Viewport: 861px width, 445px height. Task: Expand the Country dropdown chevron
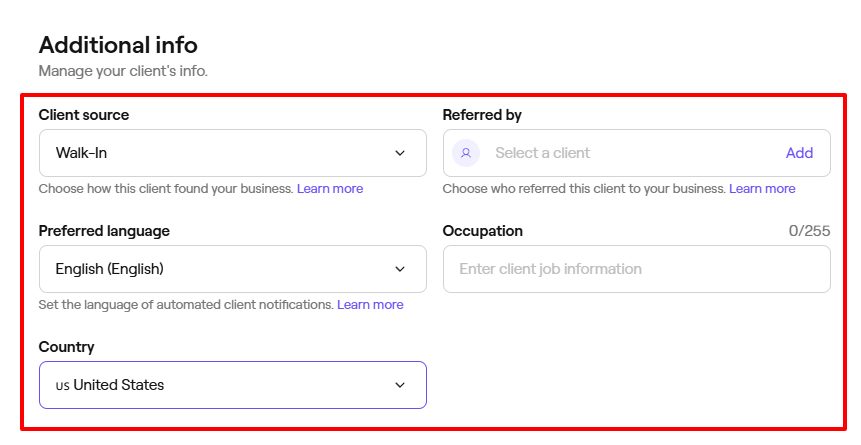point(400,385)
